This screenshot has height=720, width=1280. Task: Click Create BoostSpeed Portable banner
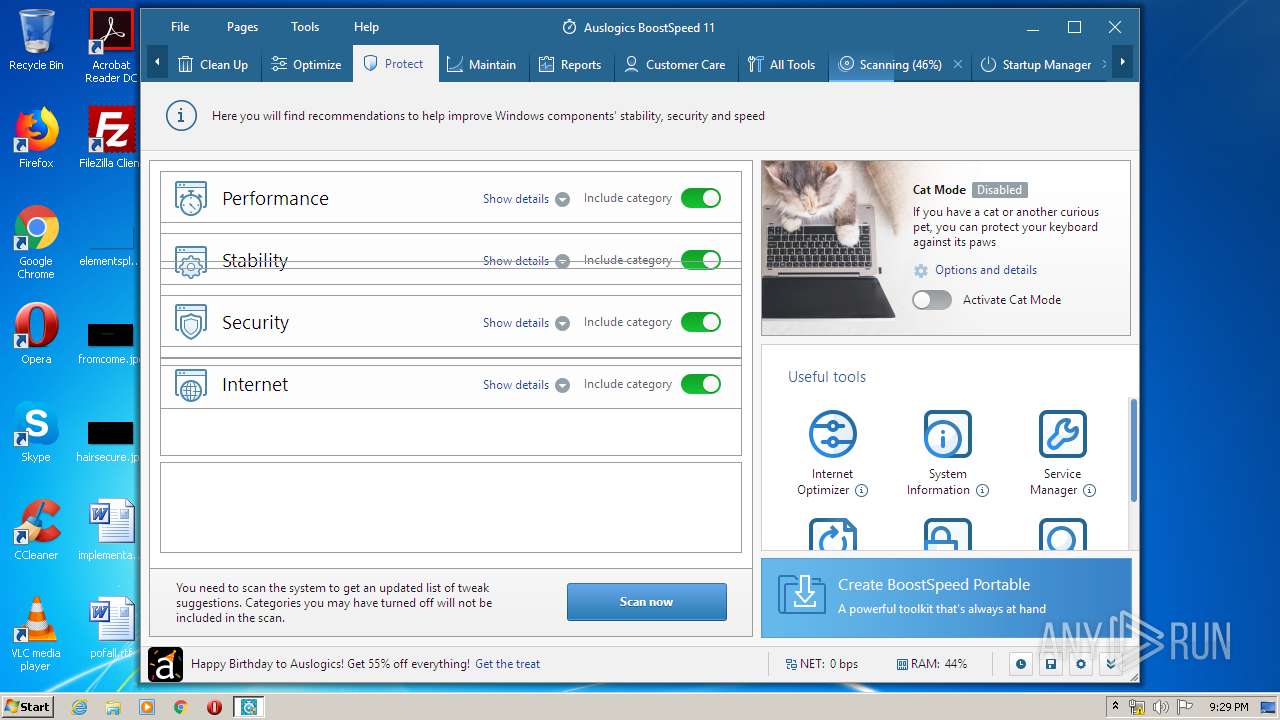(946, 597)
